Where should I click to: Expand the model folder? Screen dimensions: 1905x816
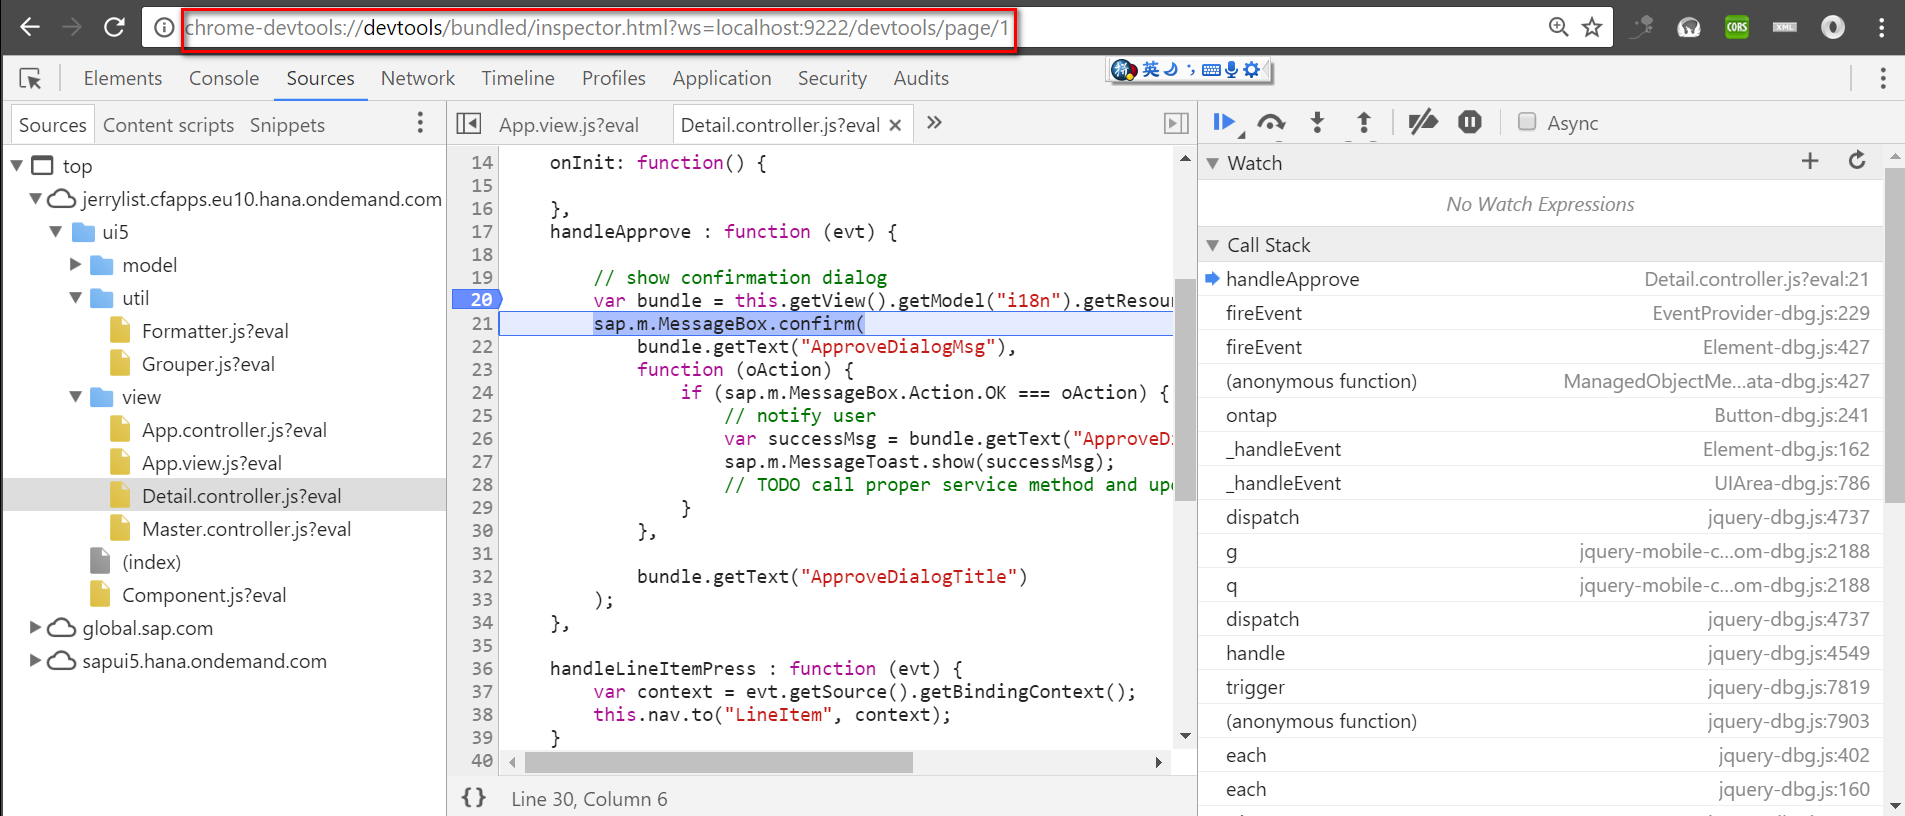[76, 265]
